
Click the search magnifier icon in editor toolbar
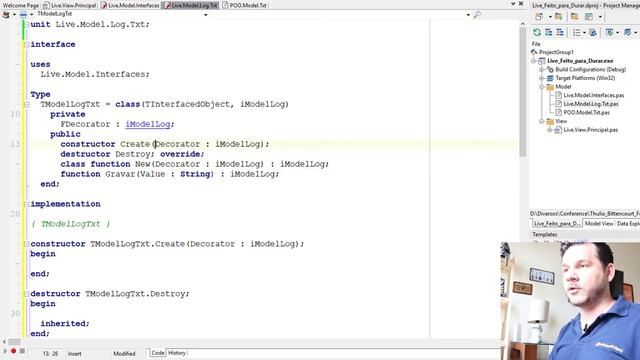click(x=477, y=15)
